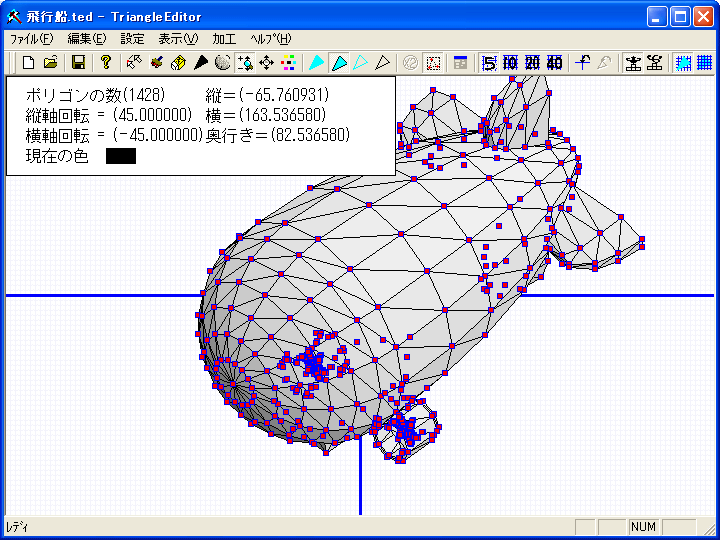
Task: Click the gray sphere icon
Action: tap(222, 63)
